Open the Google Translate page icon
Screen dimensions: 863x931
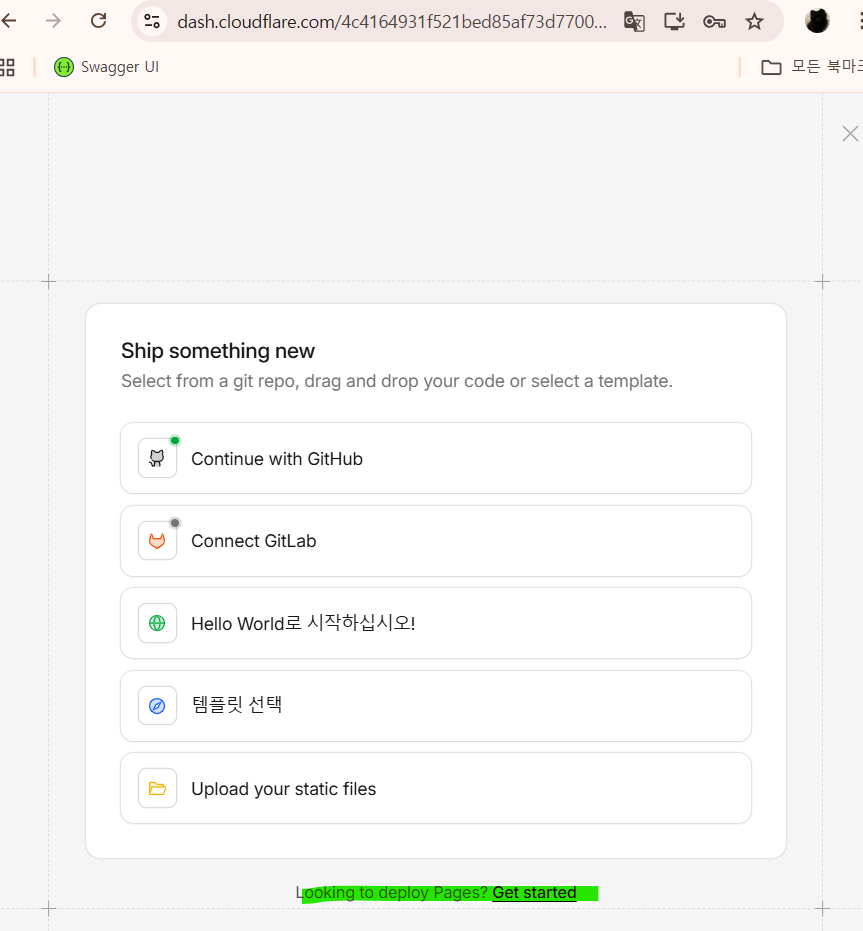tap(634, 22)
